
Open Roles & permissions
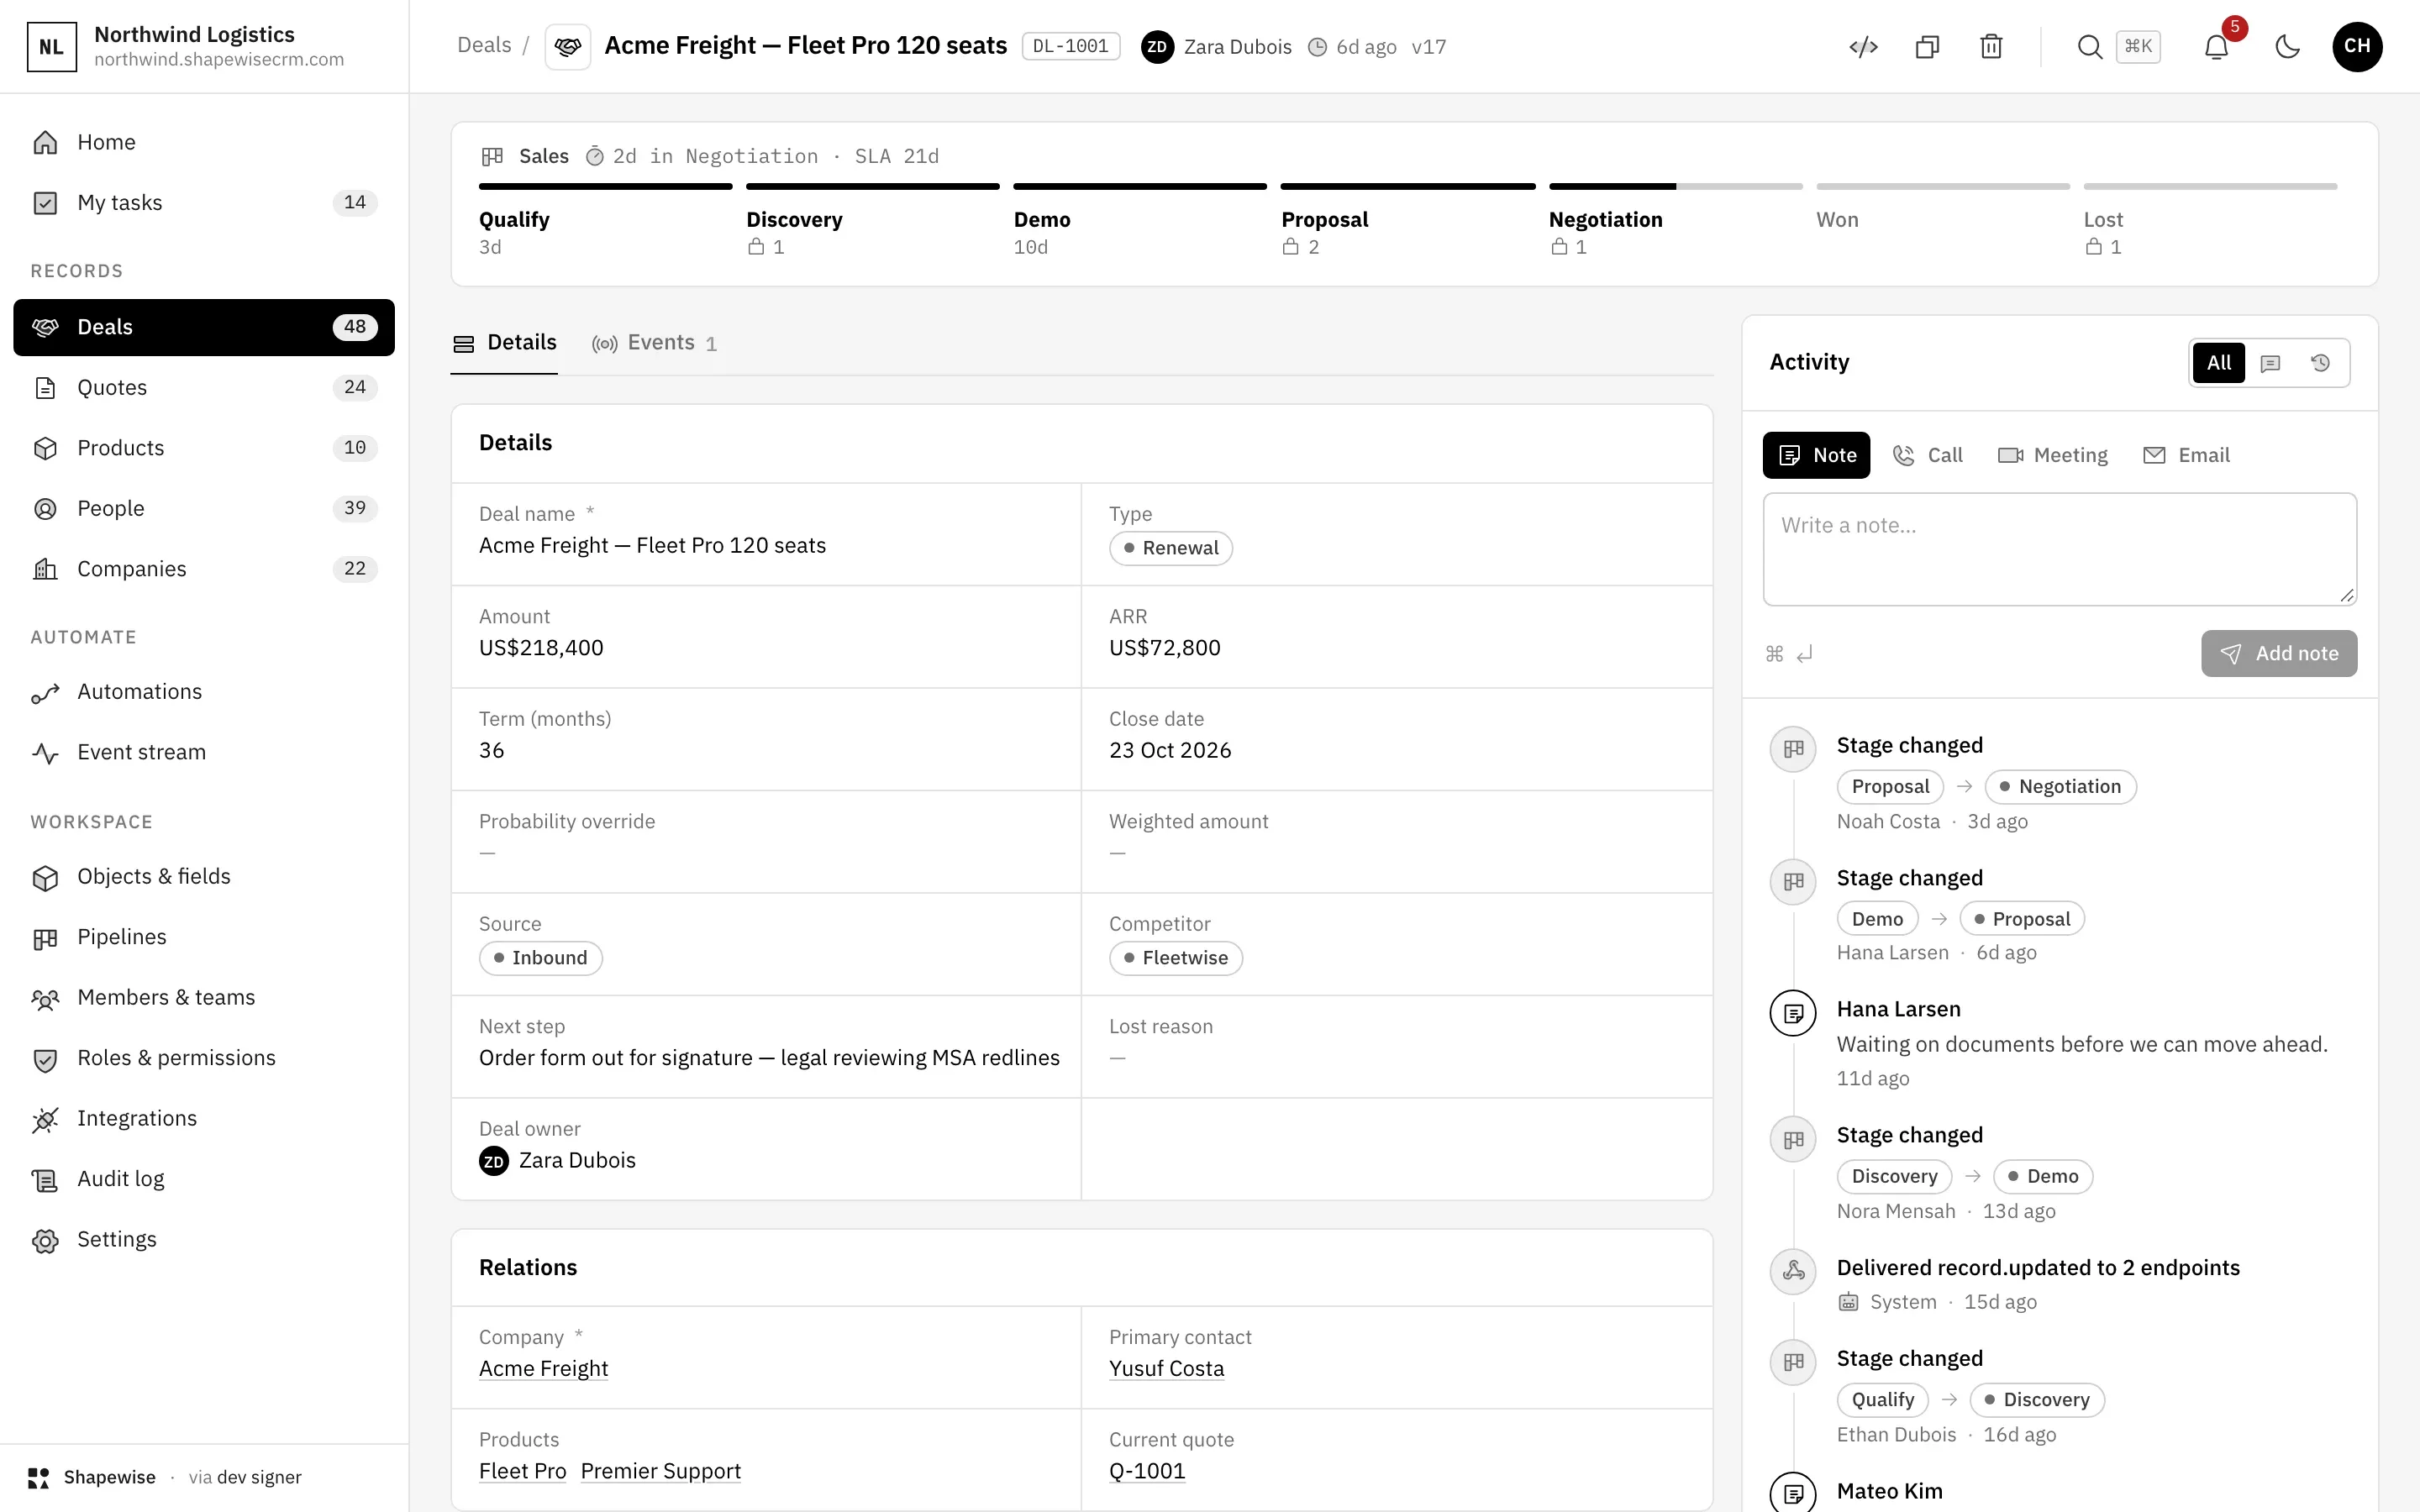[x=204, y=1058]
